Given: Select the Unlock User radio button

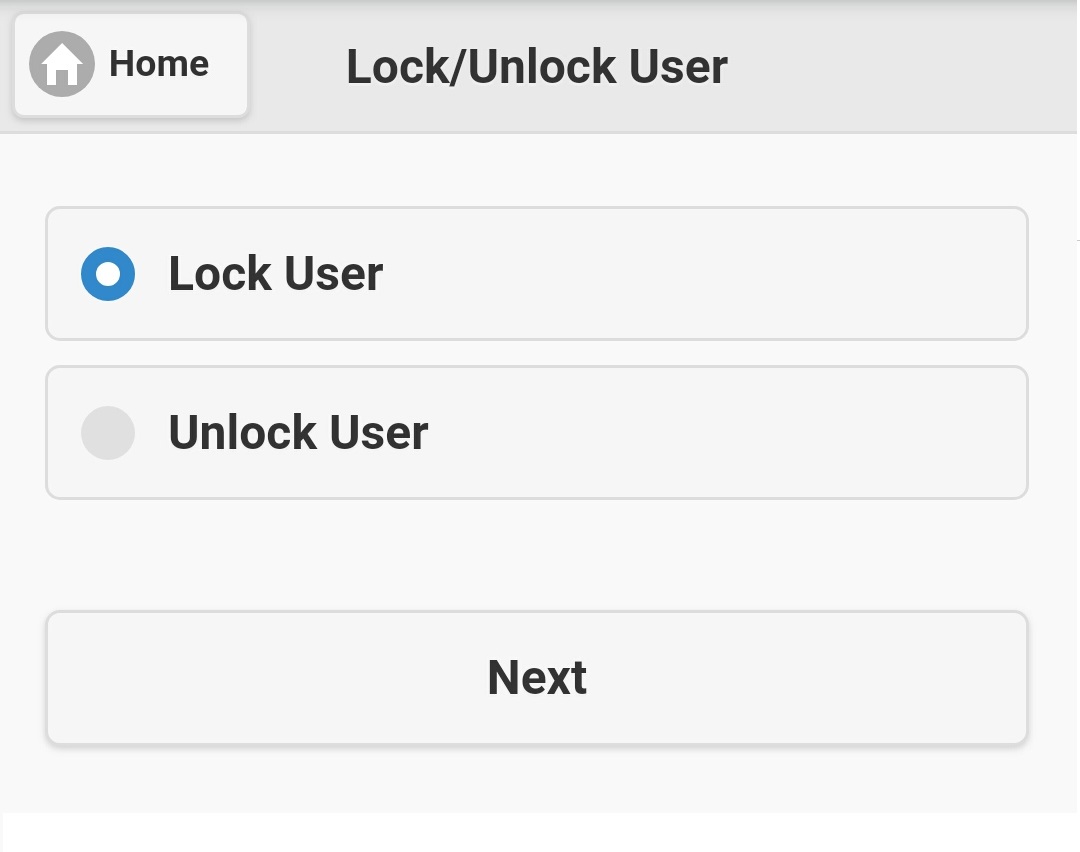Looking at the screenshot, I should pos(108,433).
